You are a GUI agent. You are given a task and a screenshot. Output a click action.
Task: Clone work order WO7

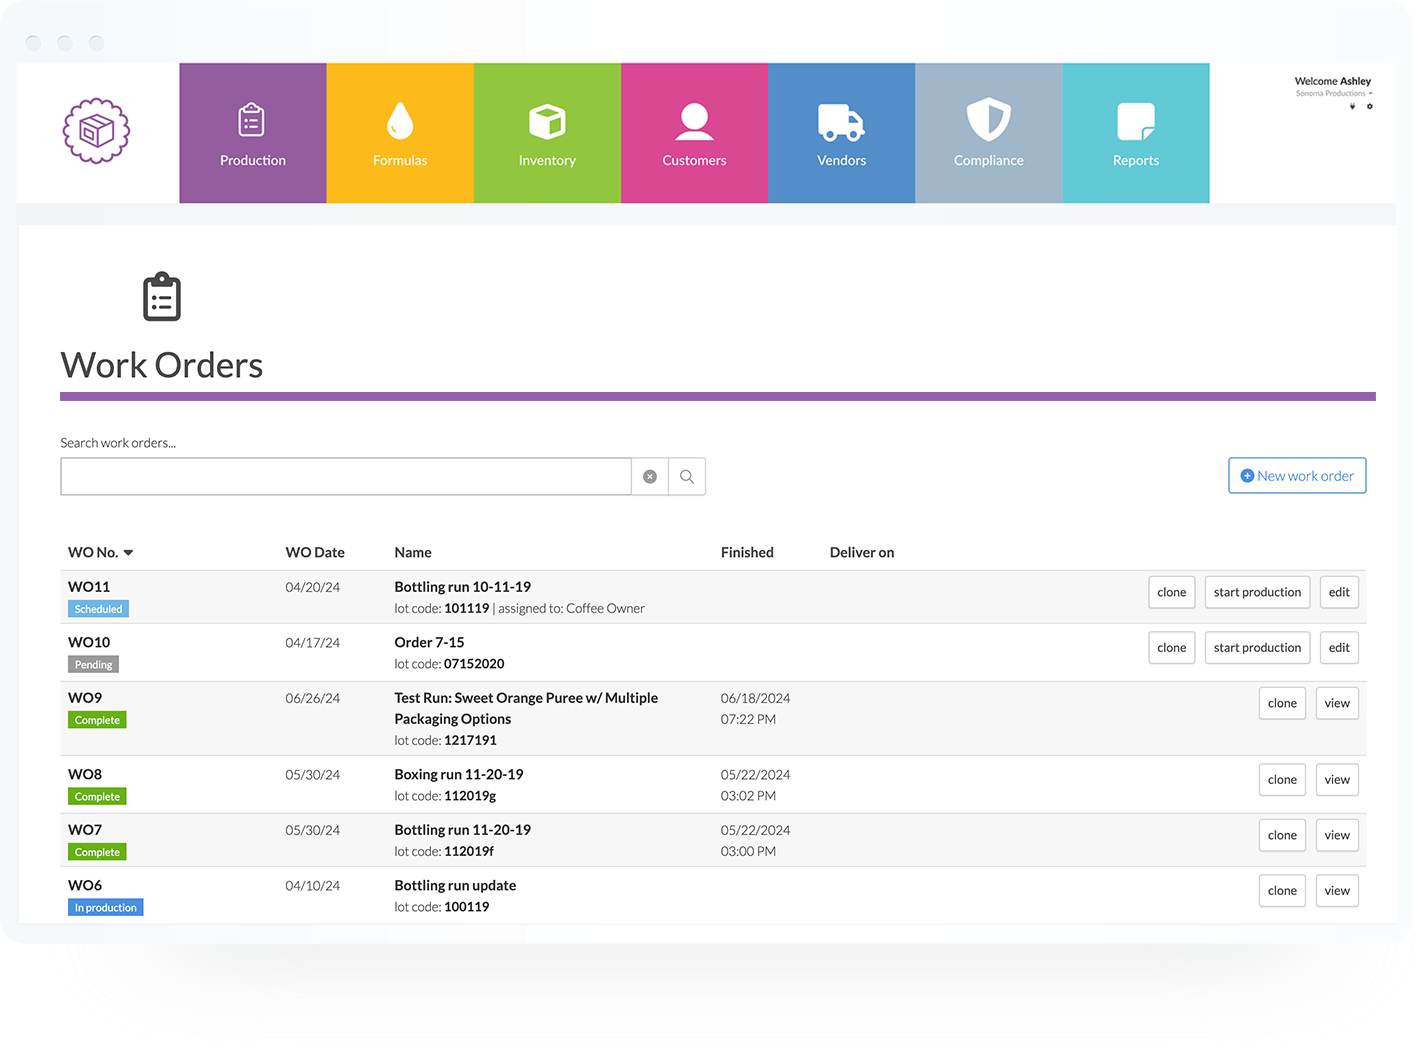[1282, 835]
